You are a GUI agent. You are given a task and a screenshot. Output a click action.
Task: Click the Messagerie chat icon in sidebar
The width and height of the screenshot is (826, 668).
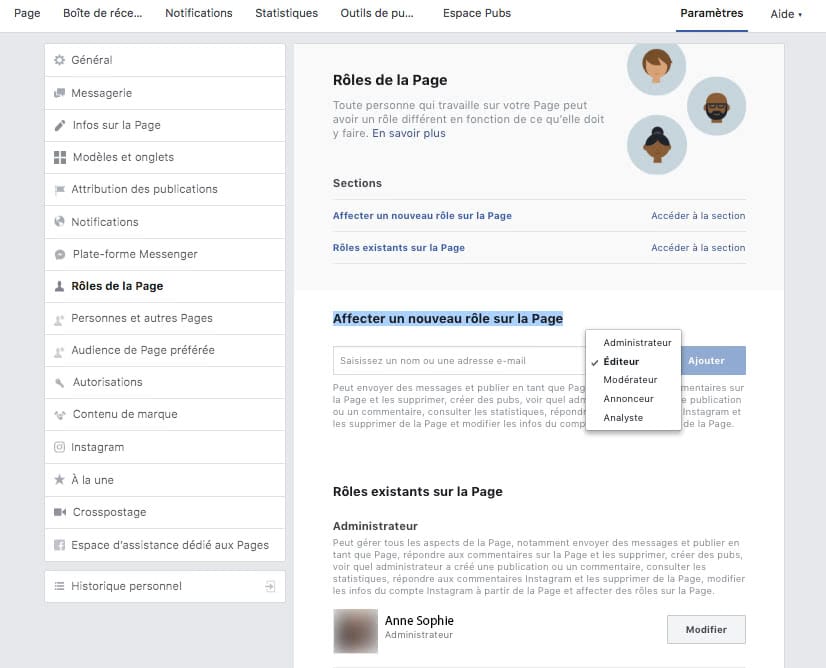(59, 93)
